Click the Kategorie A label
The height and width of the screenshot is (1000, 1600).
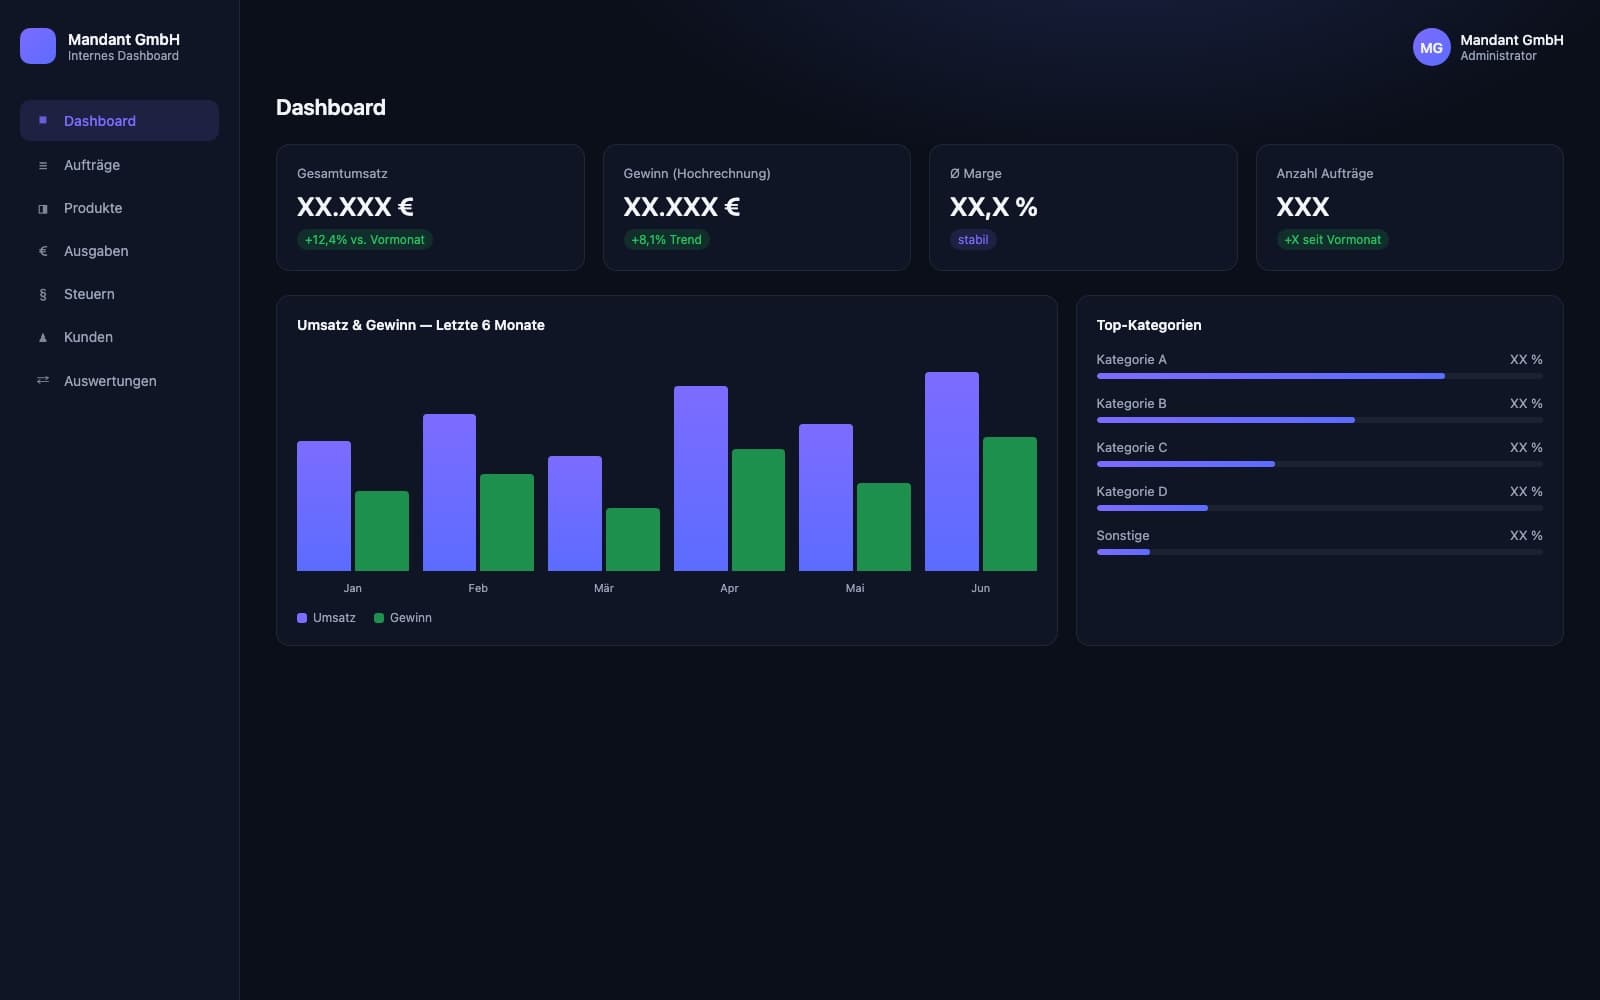pos(1131,359)
